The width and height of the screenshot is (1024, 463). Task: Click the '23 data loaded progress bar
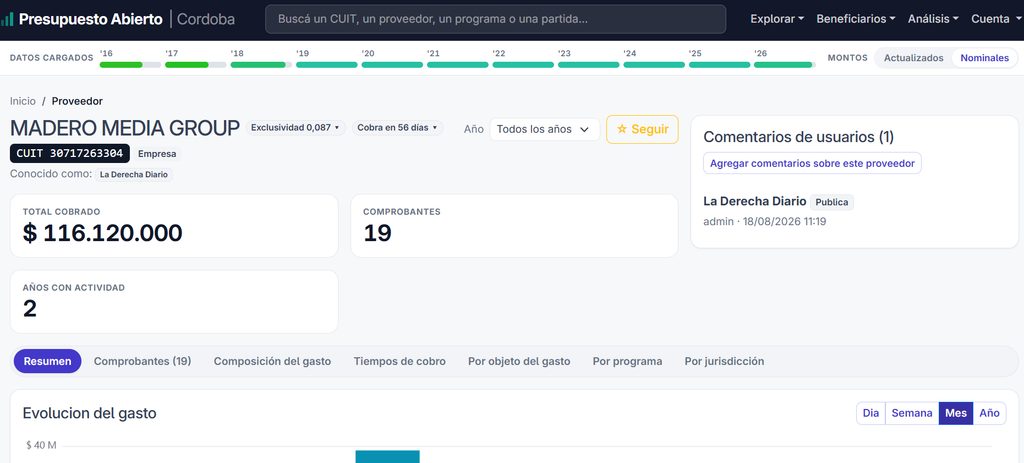pyautogui.click(x=588, y=65)
